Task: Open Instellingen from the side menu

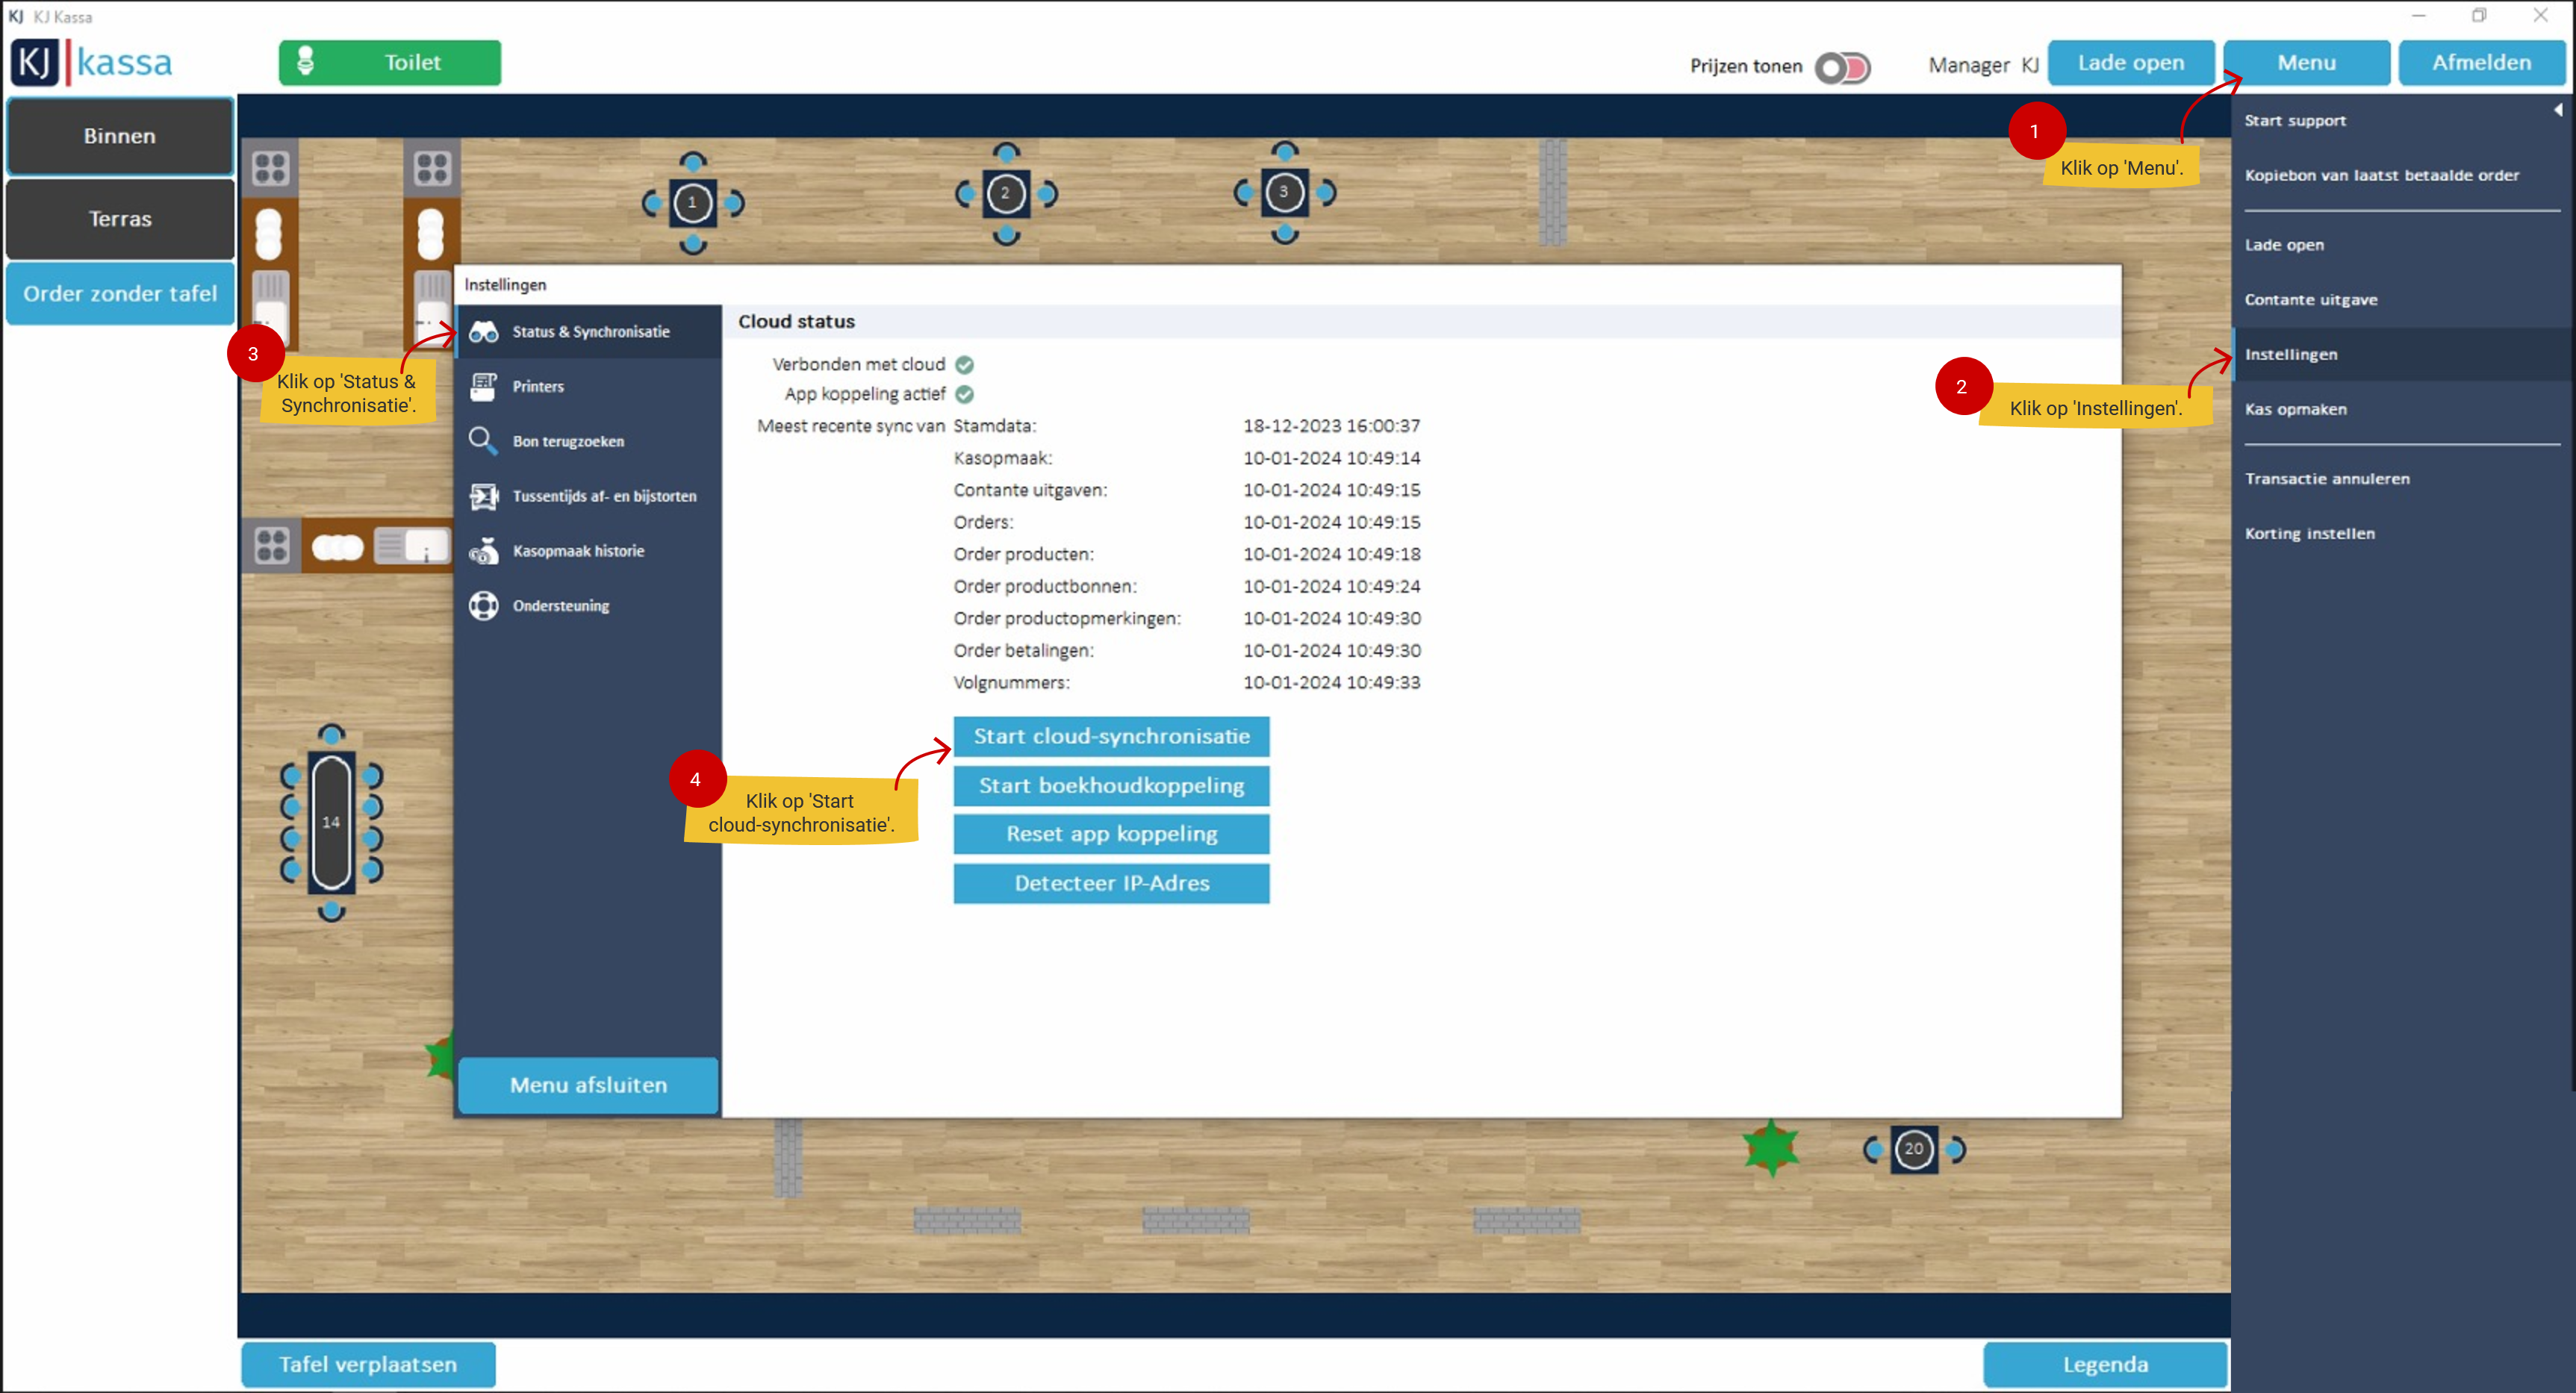Action: pyautogui.click(x=2290, y=354)
